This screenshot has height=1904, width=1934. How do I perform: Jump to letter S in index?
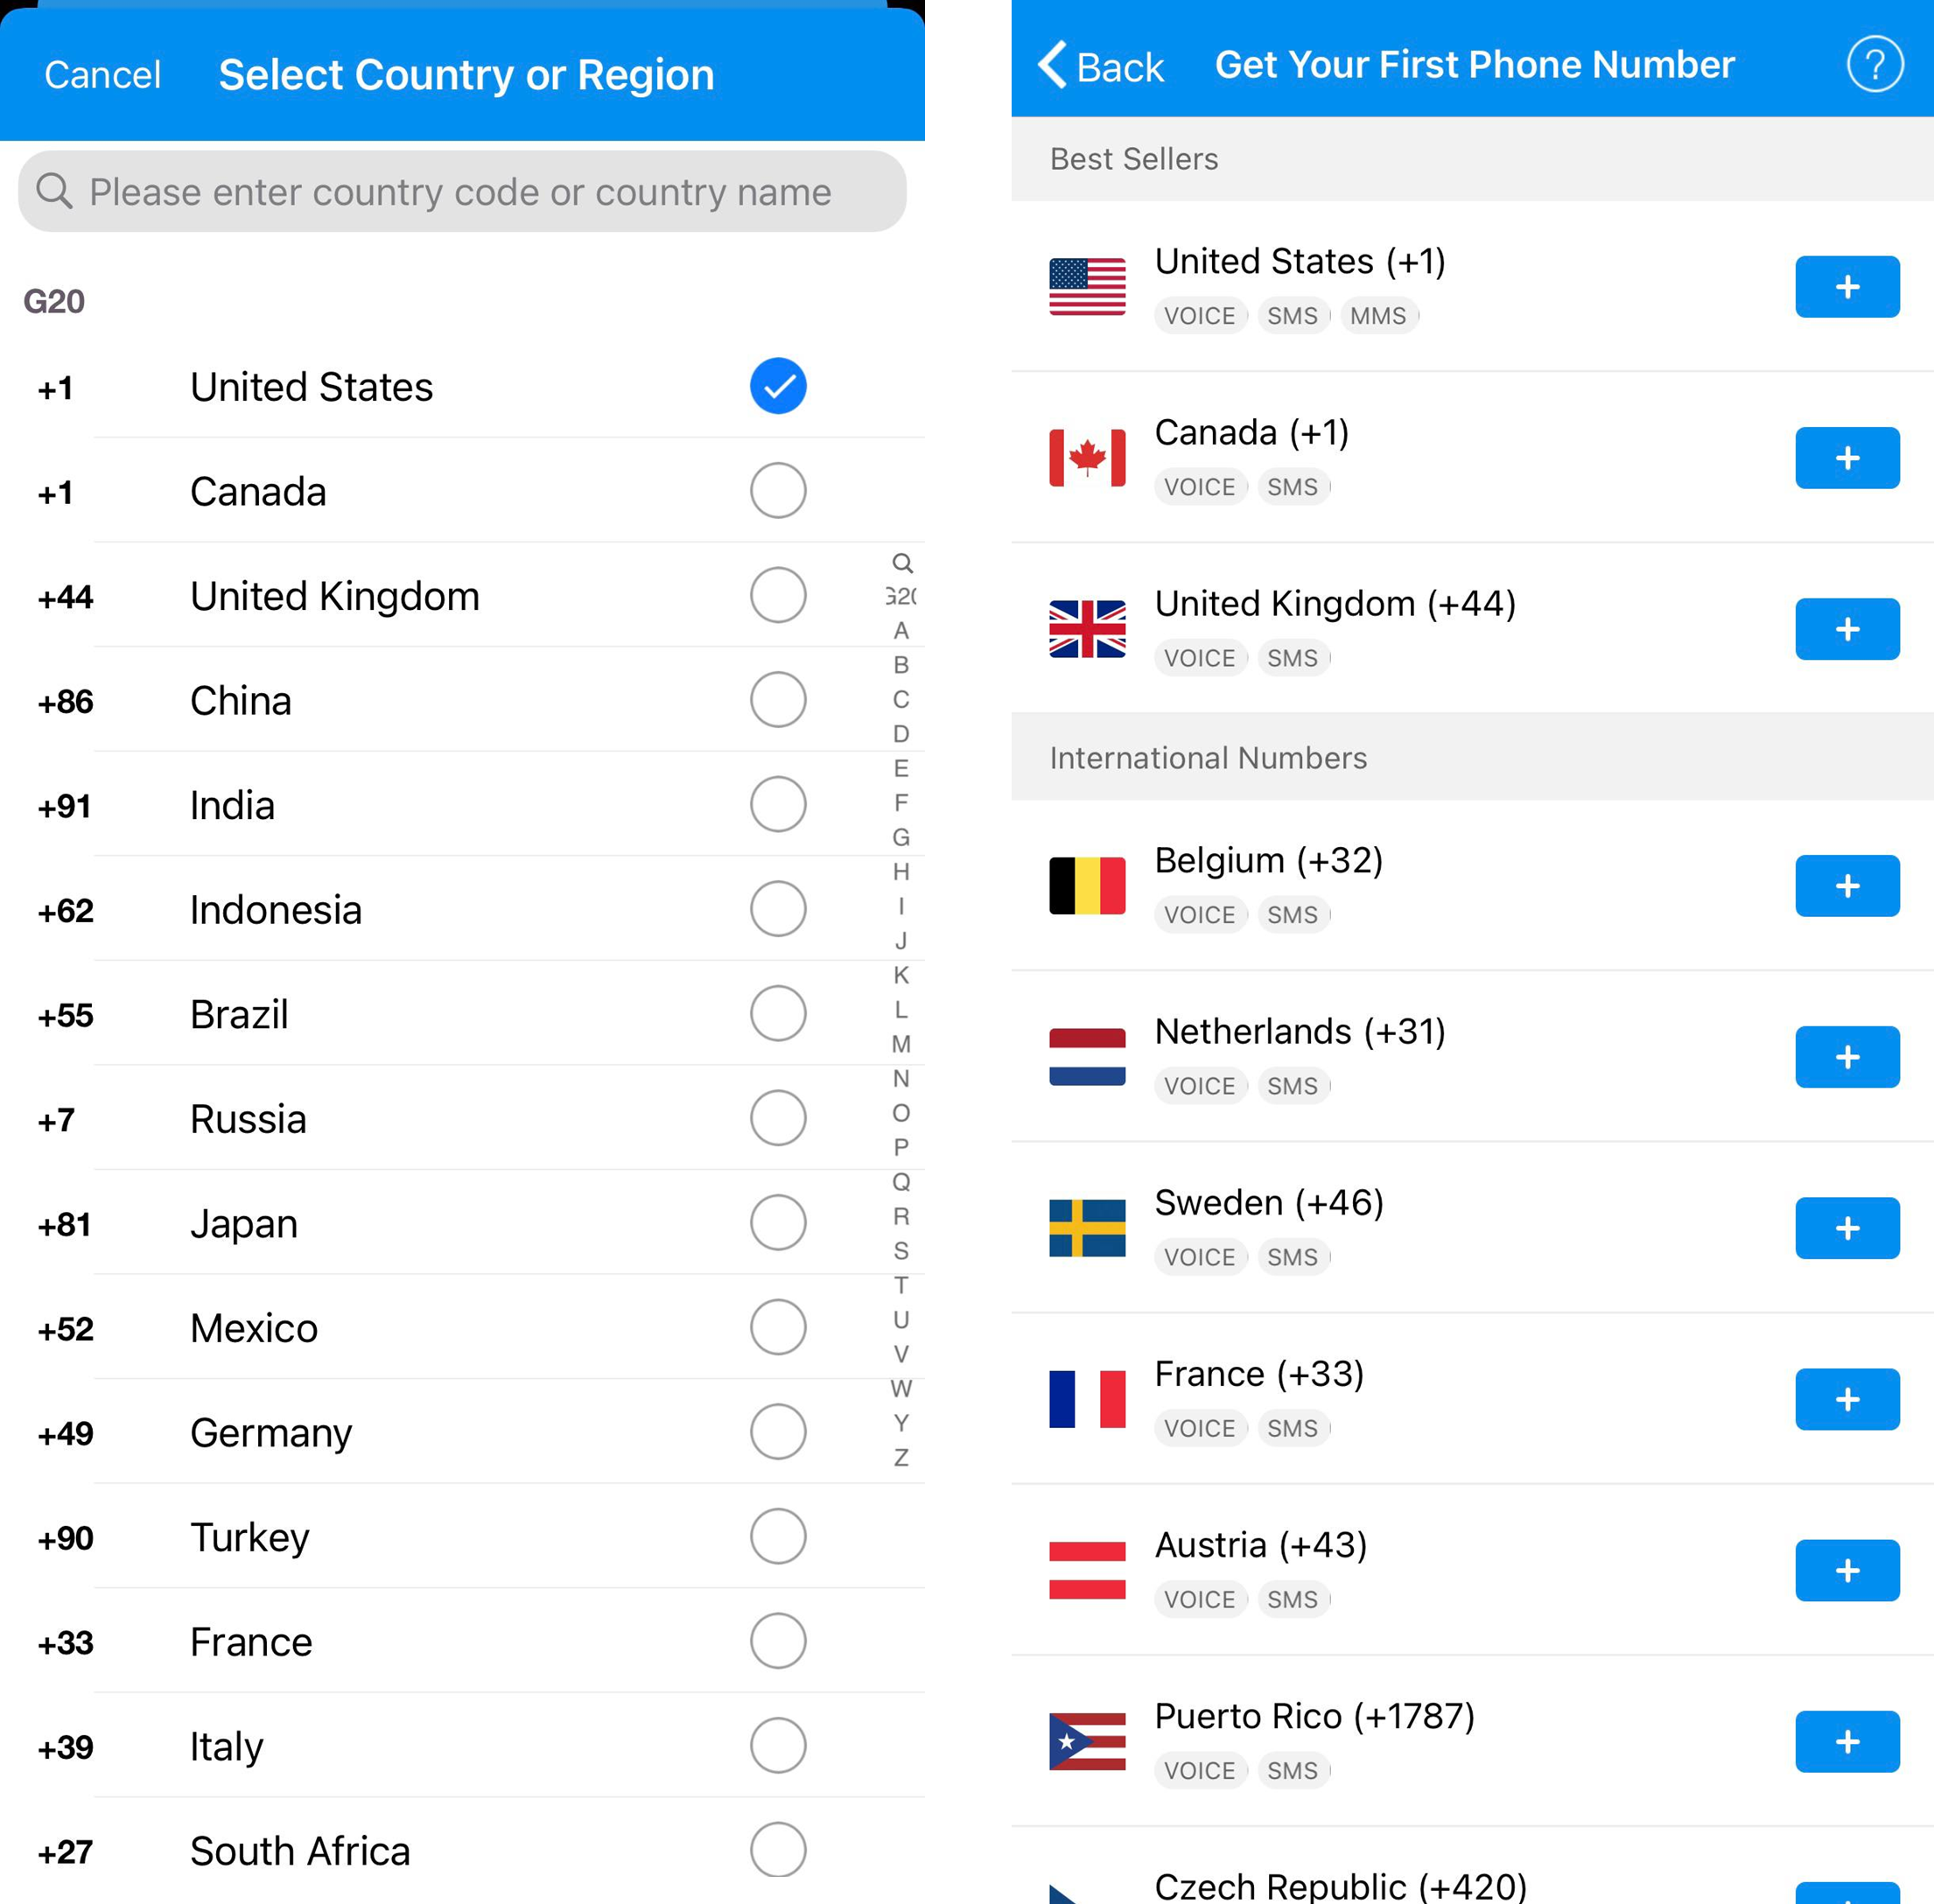coord(901,1251)
